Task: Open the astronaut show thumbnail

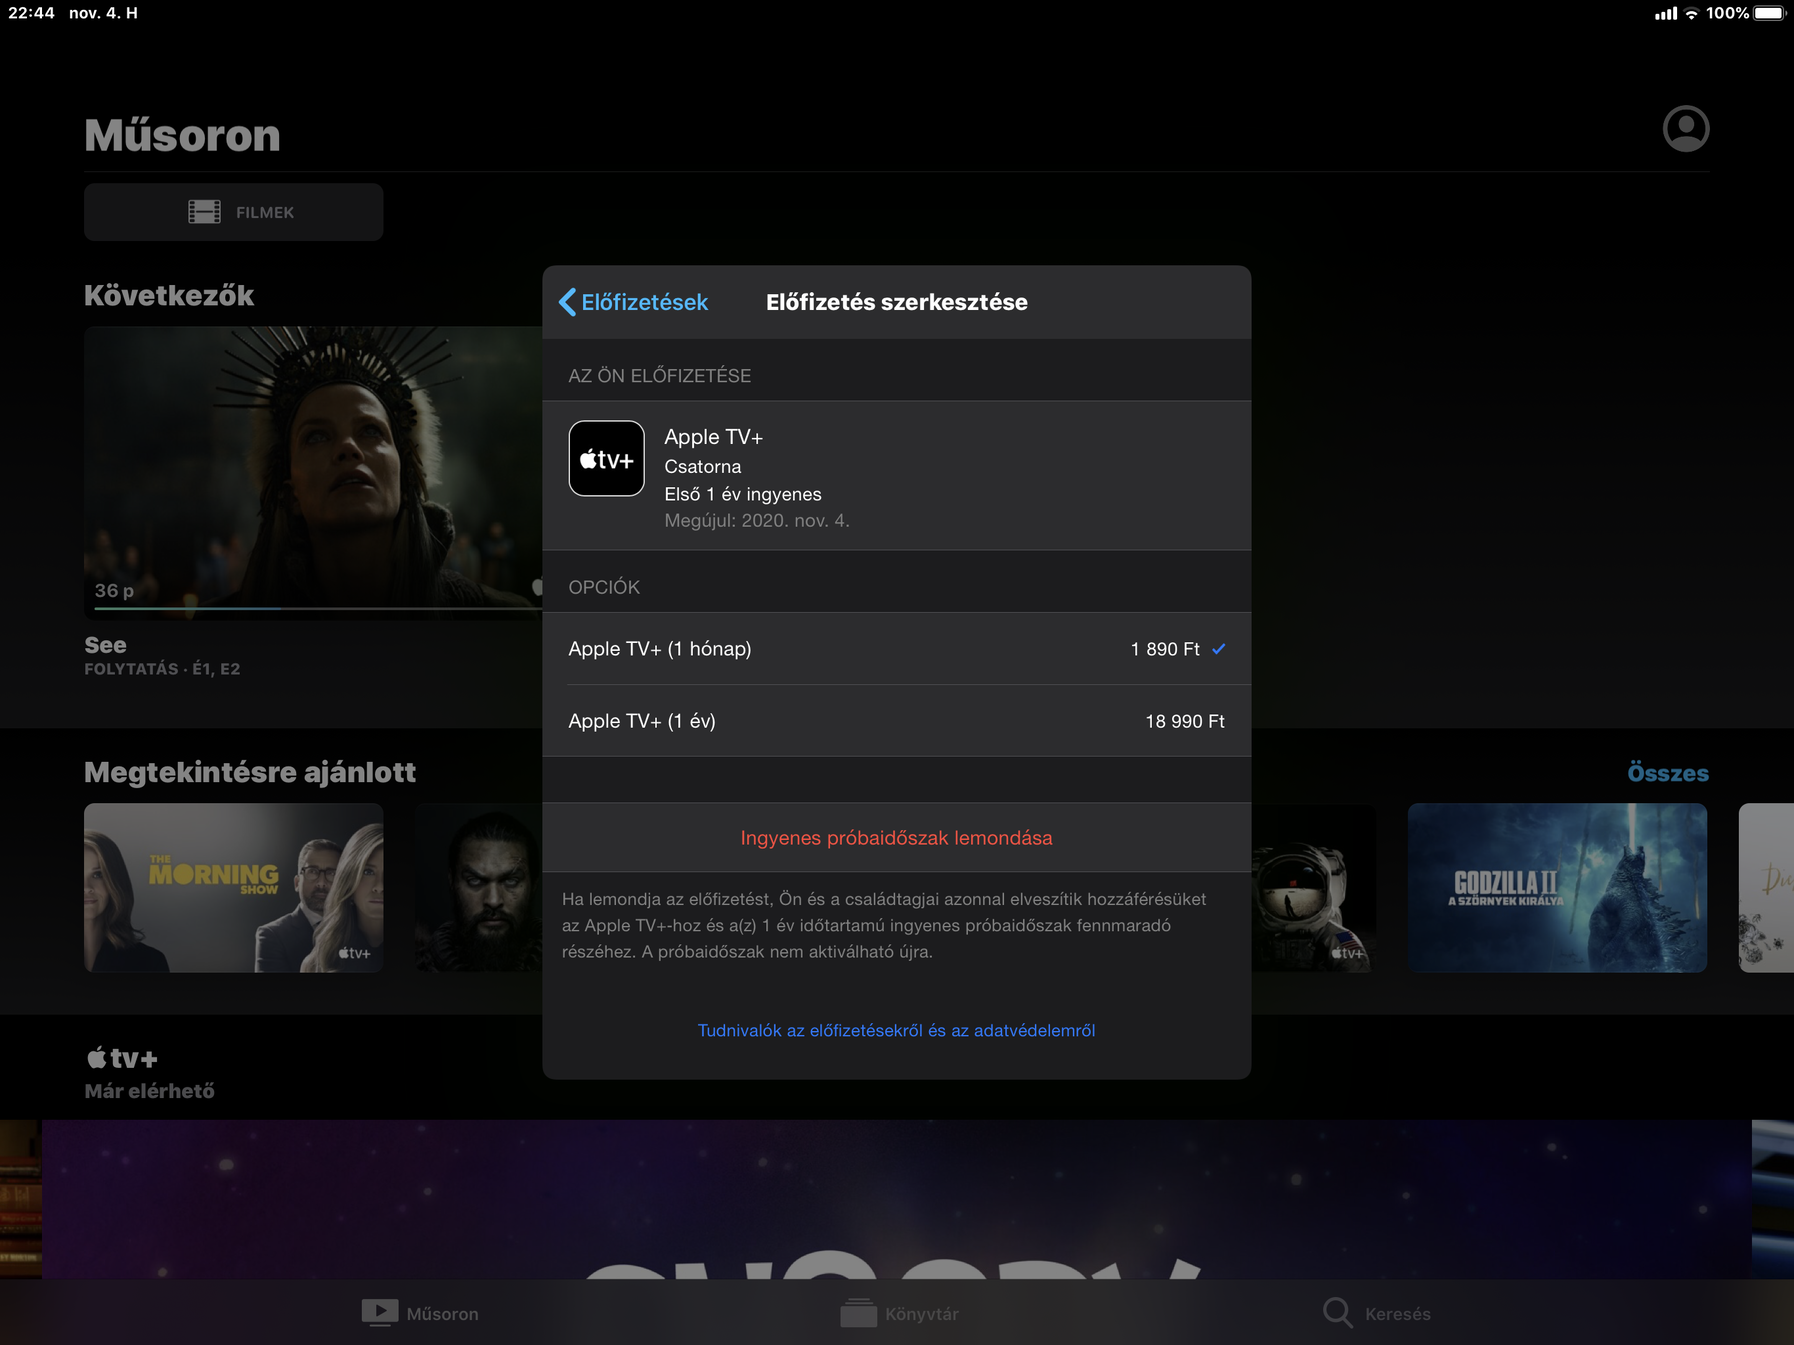Action: pos(1313,888)
